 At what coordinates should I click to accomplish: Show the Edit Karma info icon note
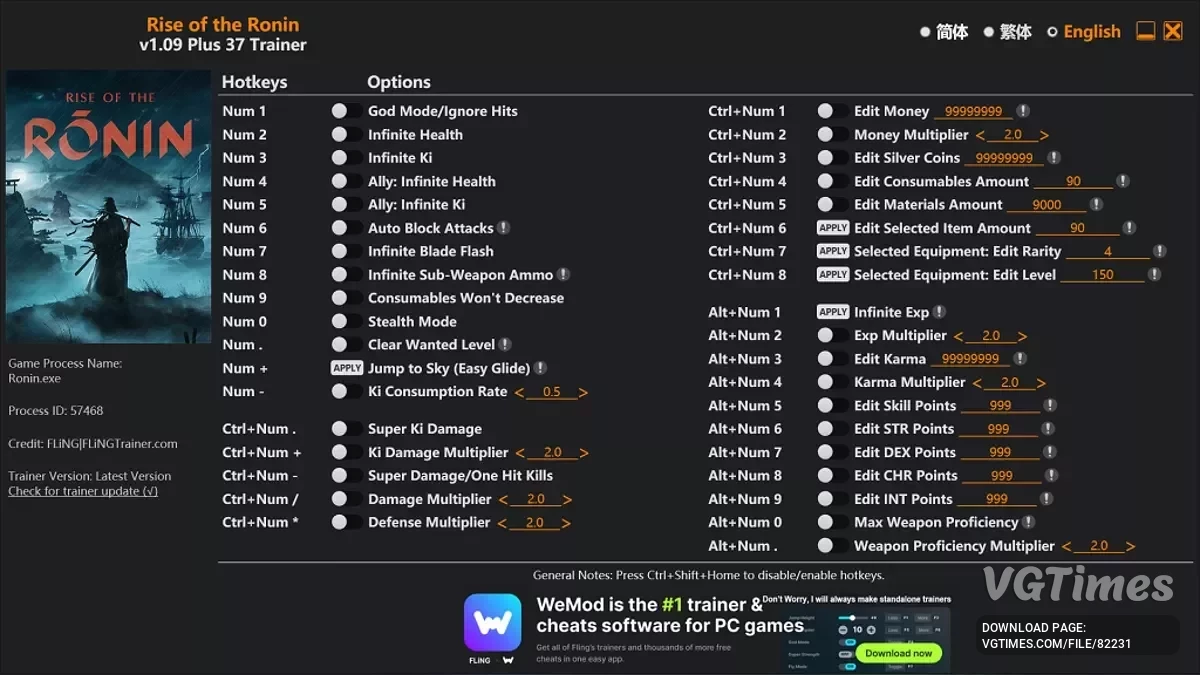[1021, 358]
